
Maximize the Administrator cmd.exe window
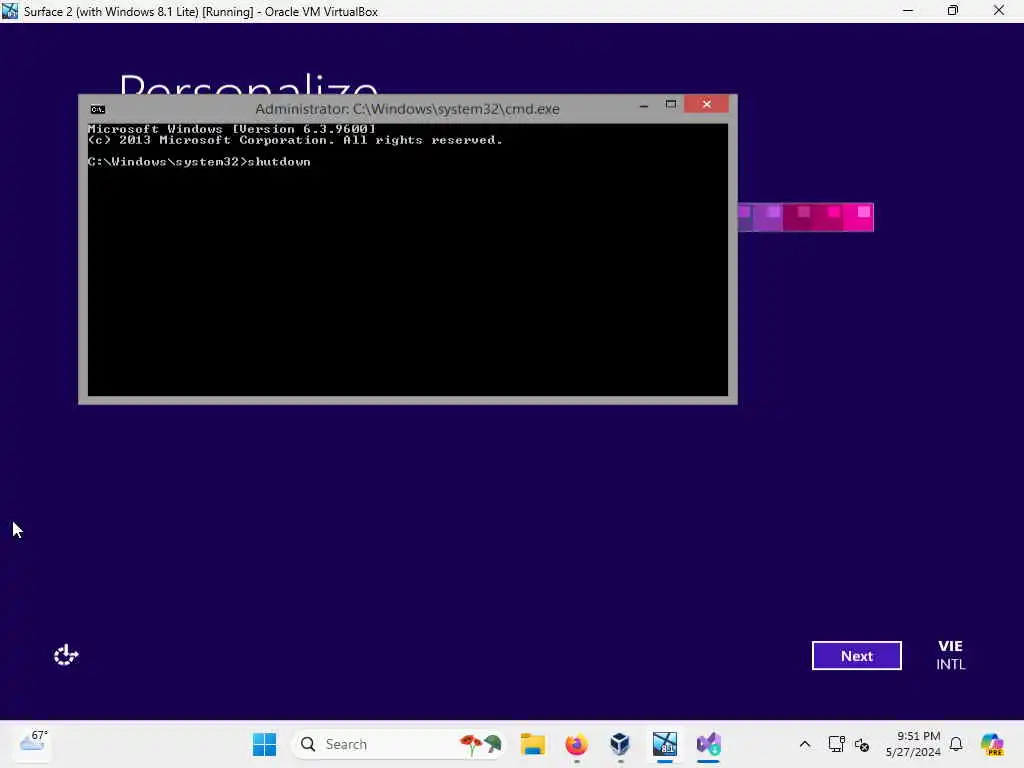671,104
